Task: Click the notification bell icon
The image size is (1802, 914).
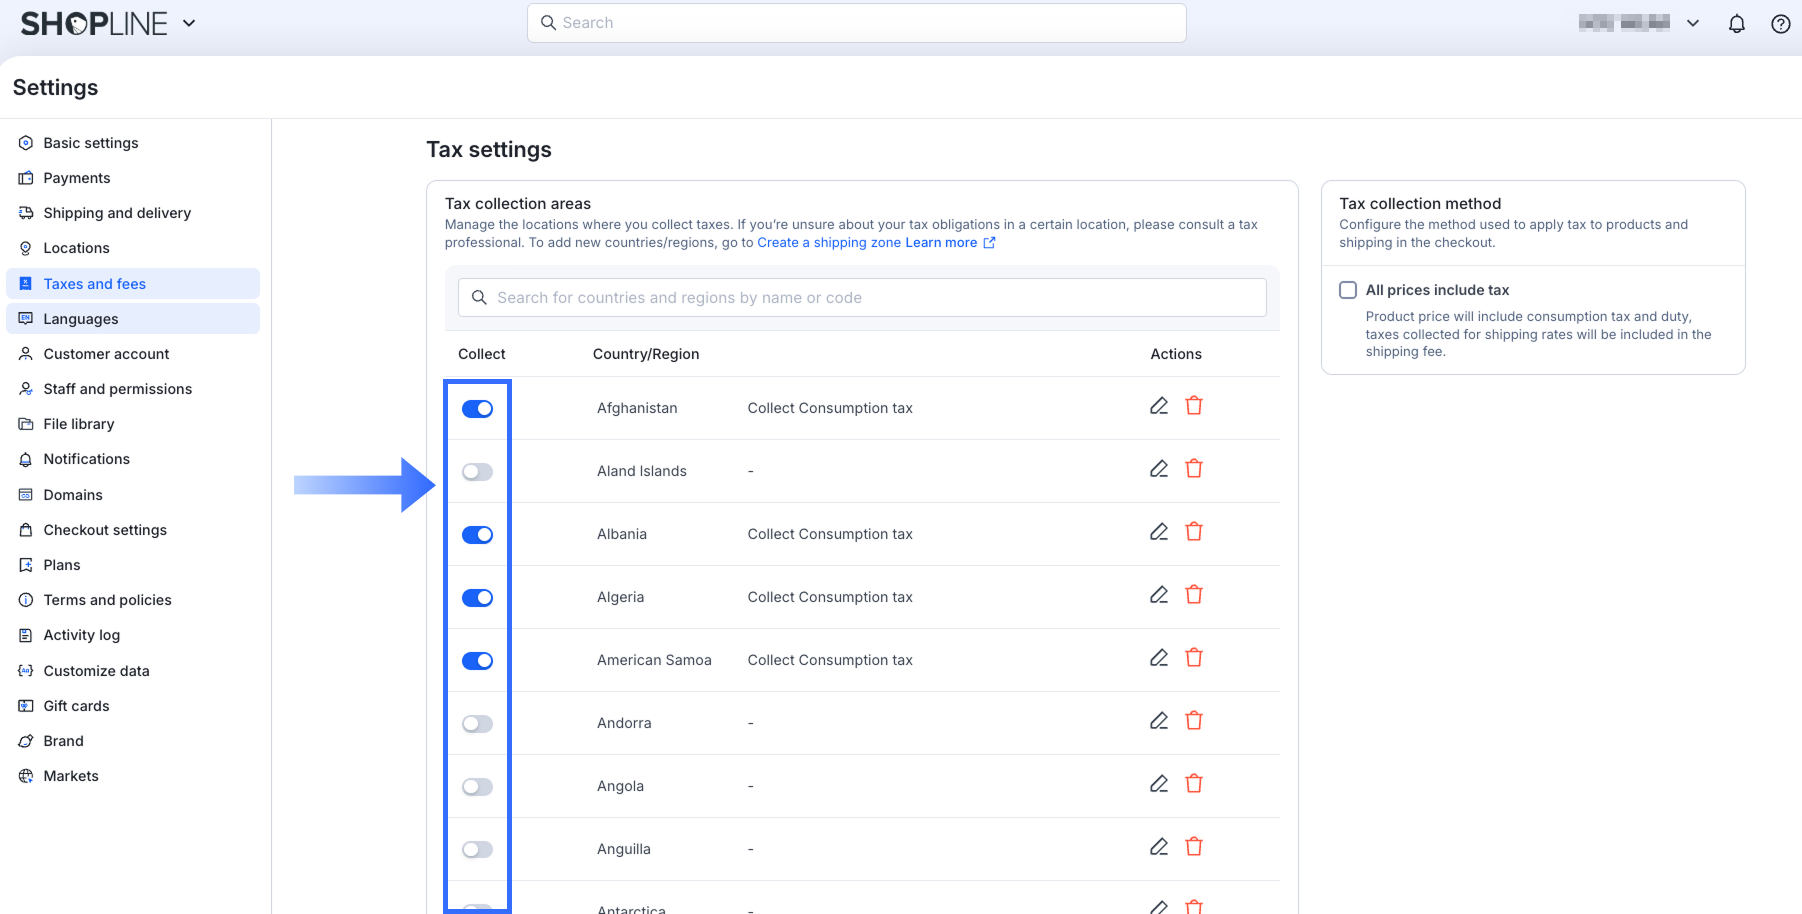Action: point(1736,24)
